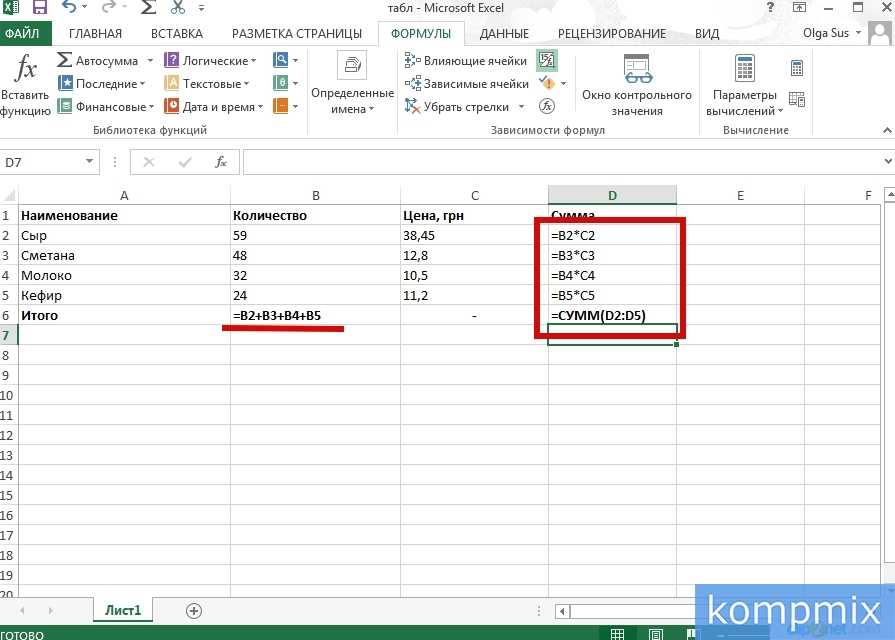Expand the Убрать стрелки dropdown arrow
The width and height of the screenshot is (895, 640).
pyautogui.click(x=521, y=107)
